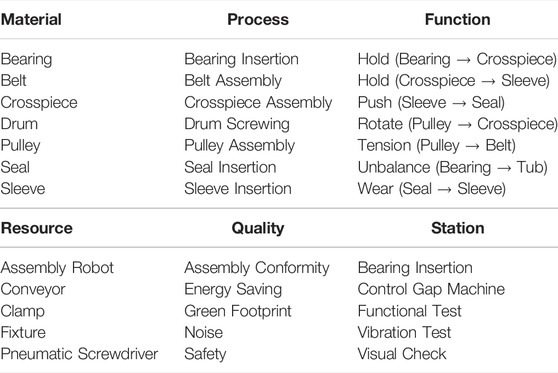Select the Visual Check station
This screenshot has height=373, width=558.
coord(402,354)
